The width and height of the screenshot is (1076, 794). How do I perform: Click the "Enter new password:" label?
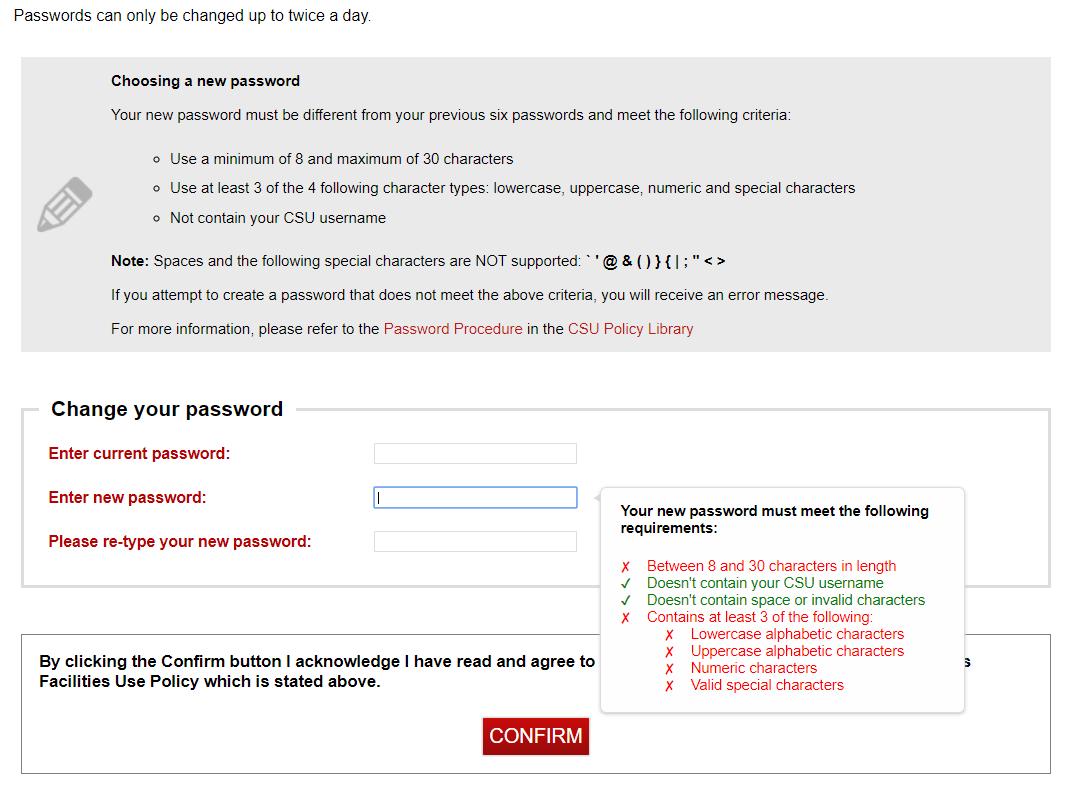pos(127,498)
